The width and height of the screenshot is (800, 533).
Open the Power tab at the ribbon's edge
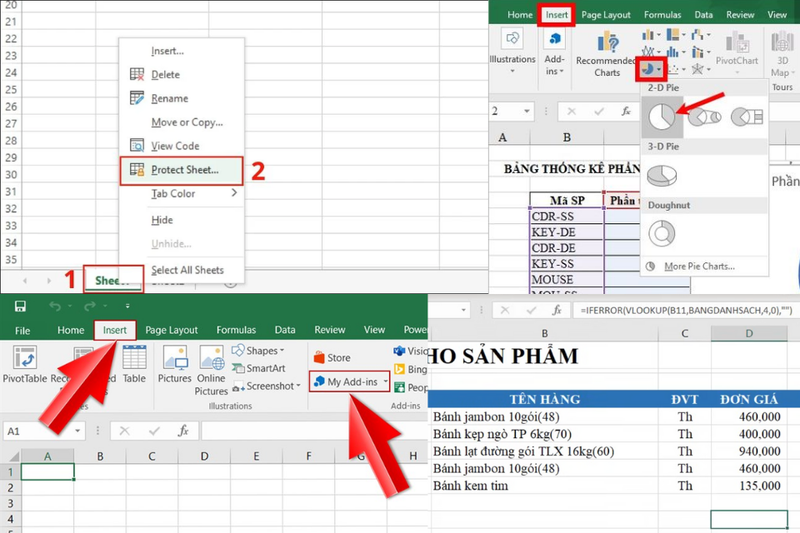pyautogui.click(x=415, y=330)
